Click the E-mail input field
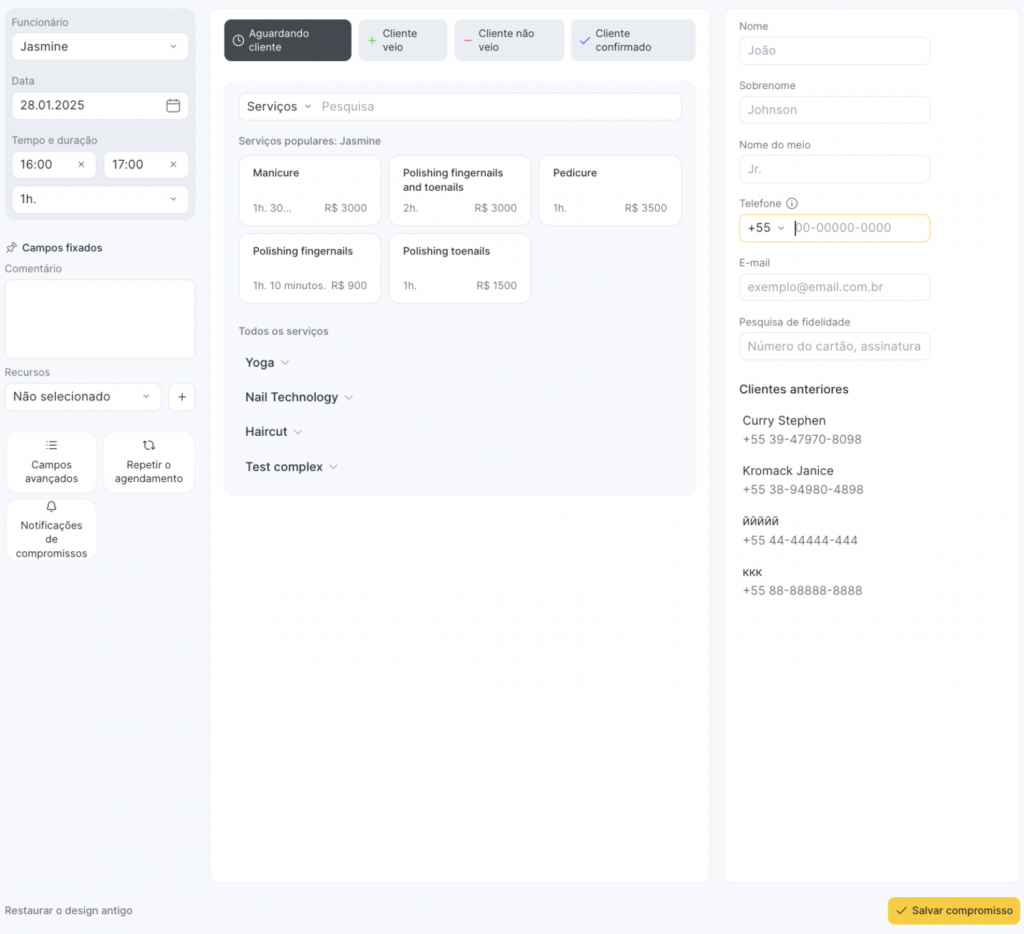Image resolution: width=1024 pixels, height=934 pixels. pyautogui.click(x=834, y=287)
